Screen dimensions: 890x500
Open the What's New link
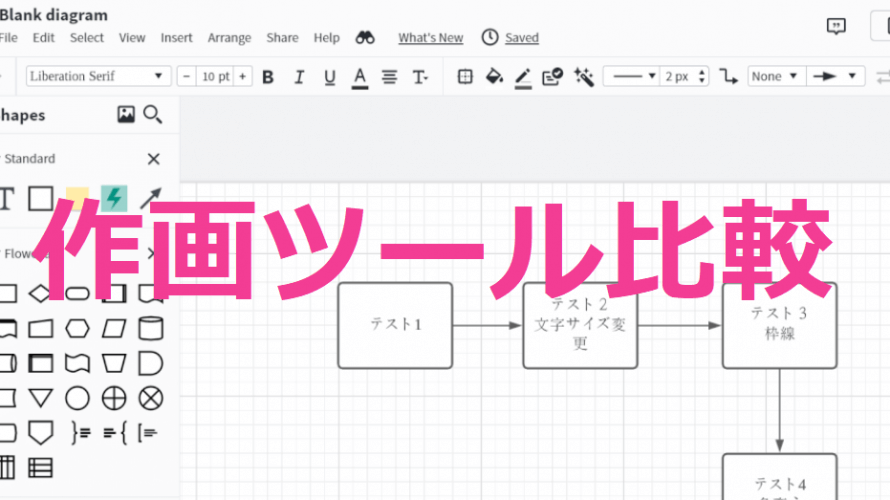[x=430, y=37]
